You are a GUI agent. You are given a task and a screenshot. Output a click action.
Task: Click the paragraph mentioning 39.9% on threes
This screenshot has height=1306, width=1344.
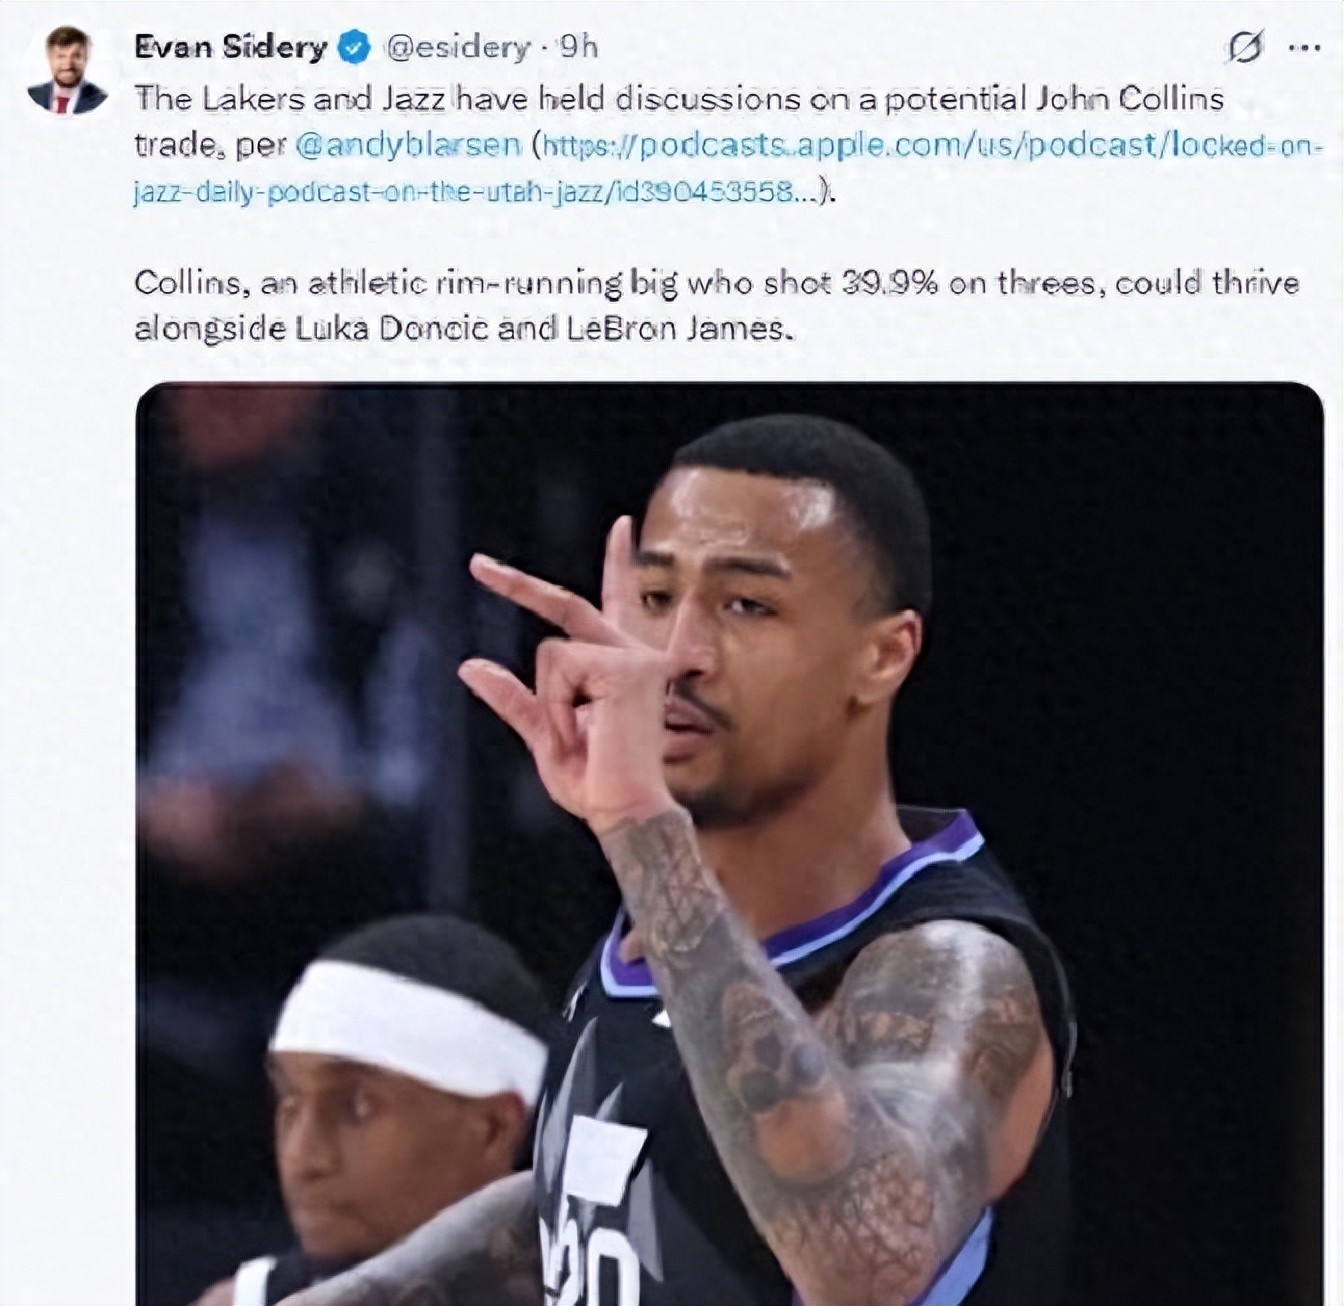click(716, 306)
